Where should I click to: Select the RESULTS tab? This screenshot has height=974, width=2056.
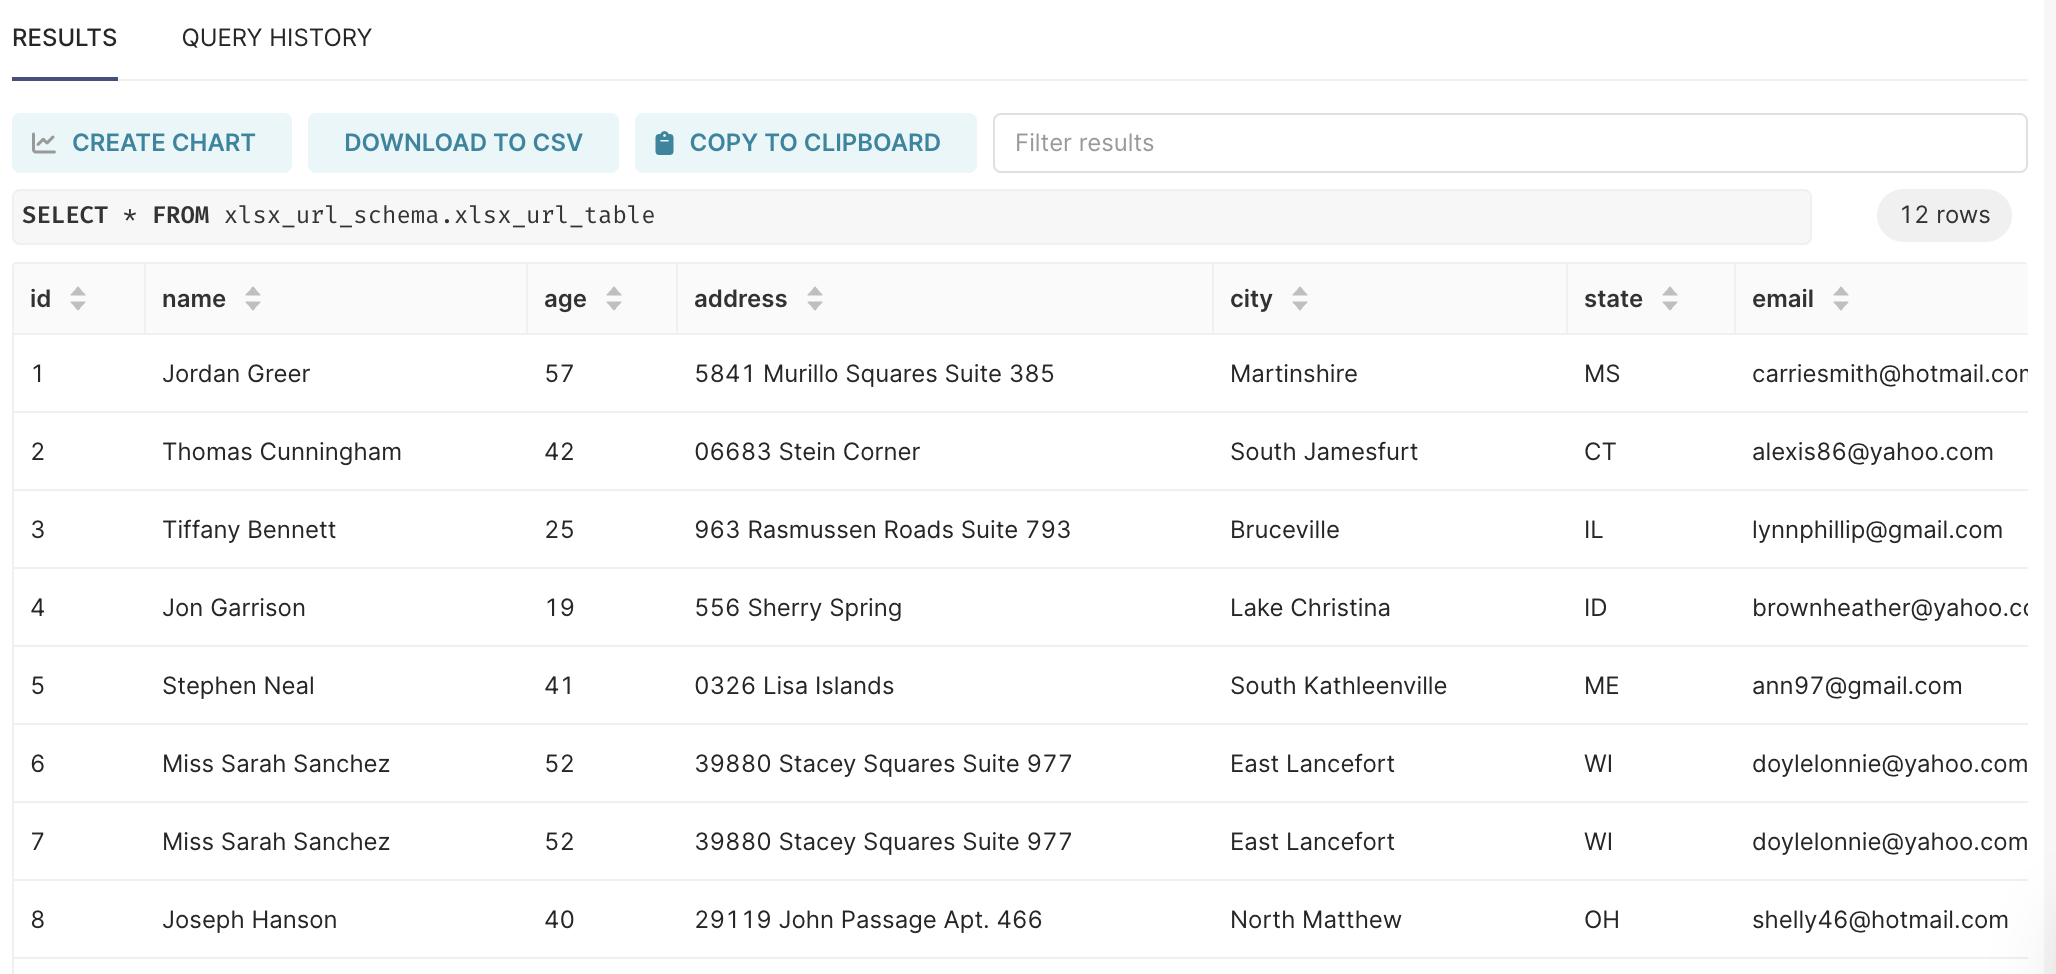point(64,38)
